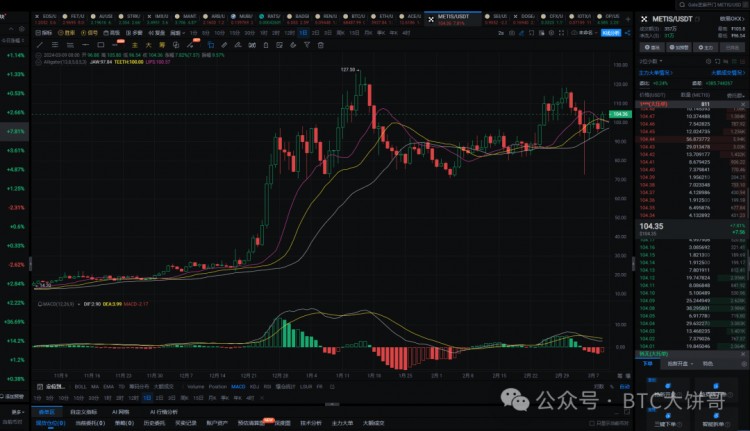Toggle the Volume indicator below chart
Image resolution: width=750 pixels, height=431 pixels.
(195, 384)
